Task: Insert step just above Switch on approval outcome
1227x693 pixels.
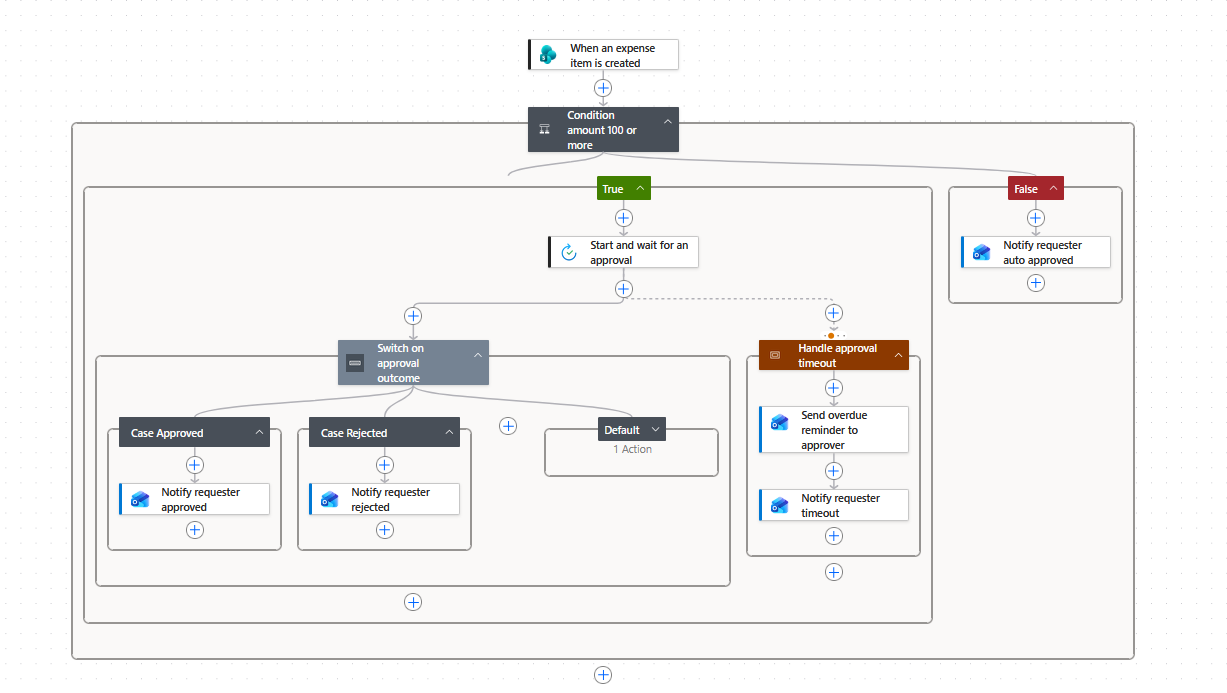Action: pos(413,315)
